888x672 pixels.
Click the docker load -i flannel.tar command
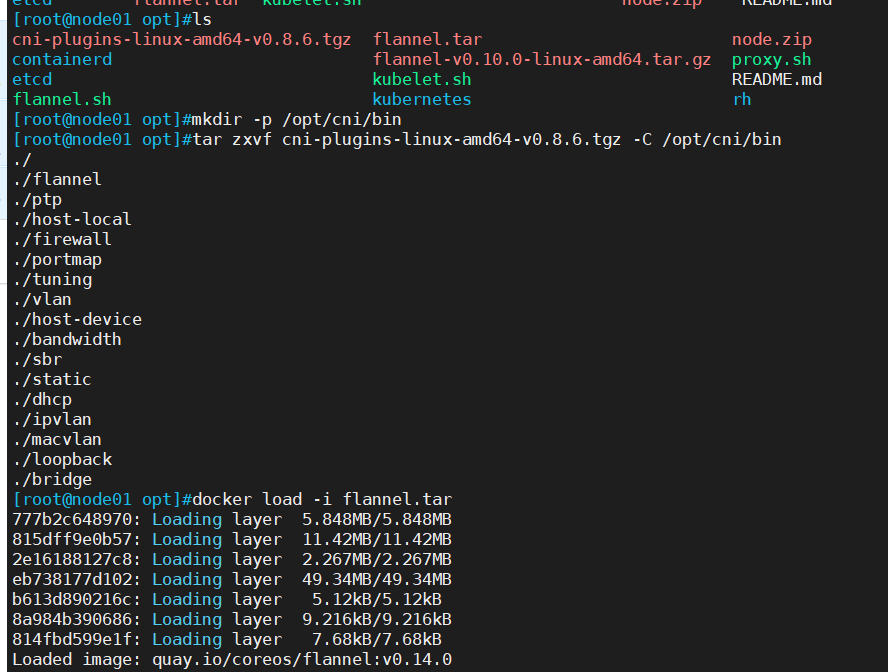(x=322, y=499)
